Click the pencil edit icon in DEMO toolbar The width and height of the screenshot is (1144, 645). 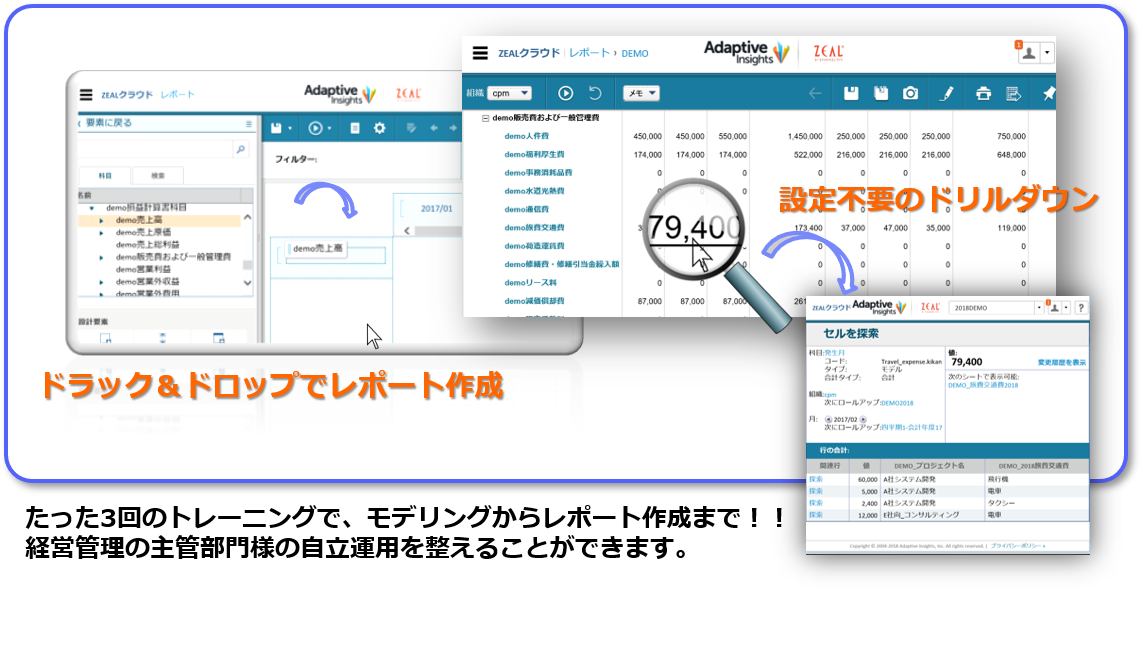click(x=946, y=93)
